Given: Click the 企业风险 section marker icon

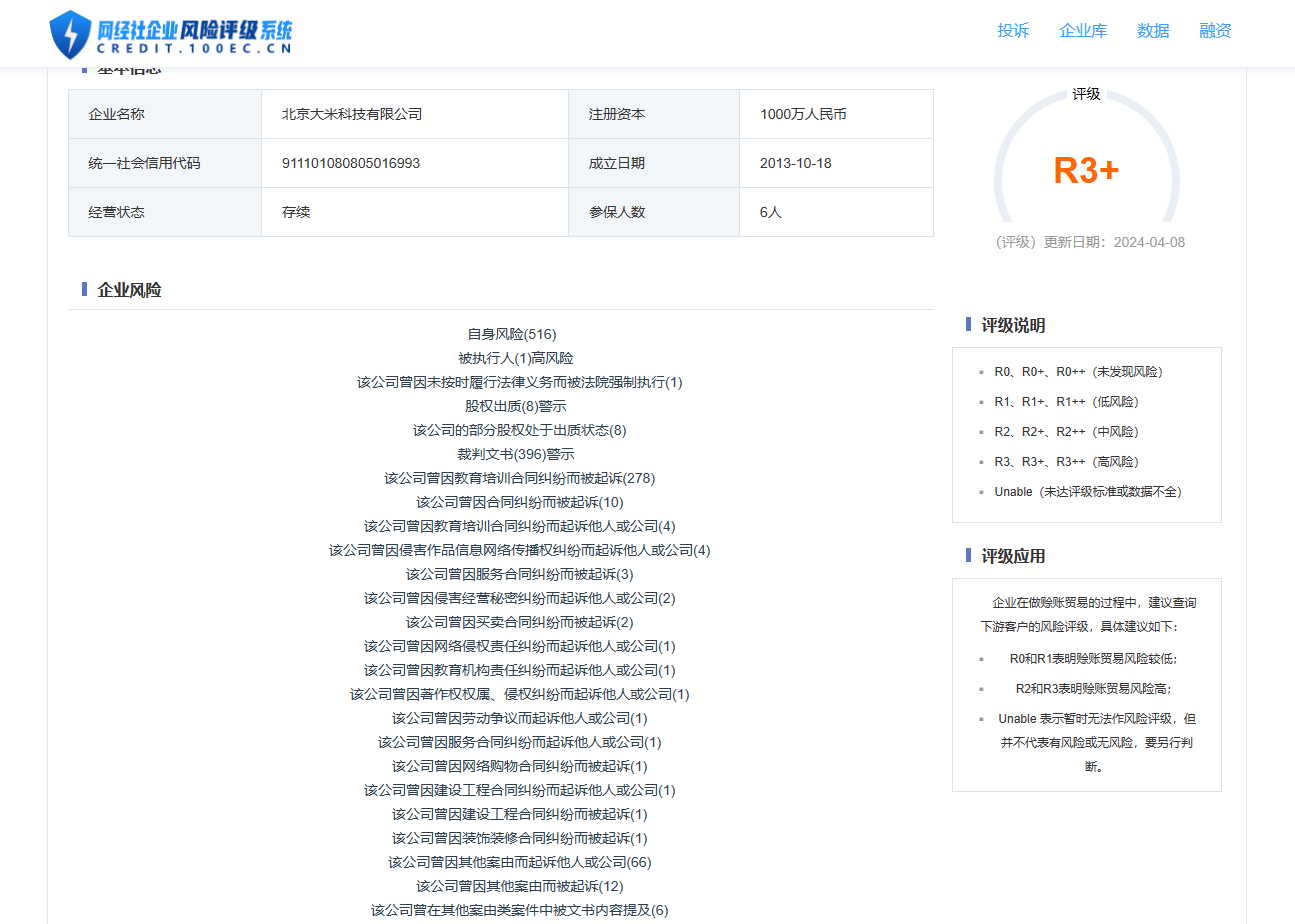Looking at the screenshot, I should click(84, 289).
